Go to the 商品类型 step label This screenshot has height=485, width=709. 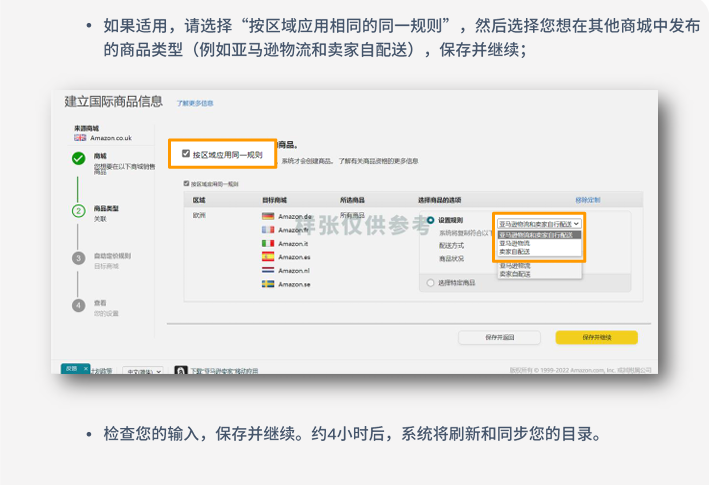click(x=106, y=208)
